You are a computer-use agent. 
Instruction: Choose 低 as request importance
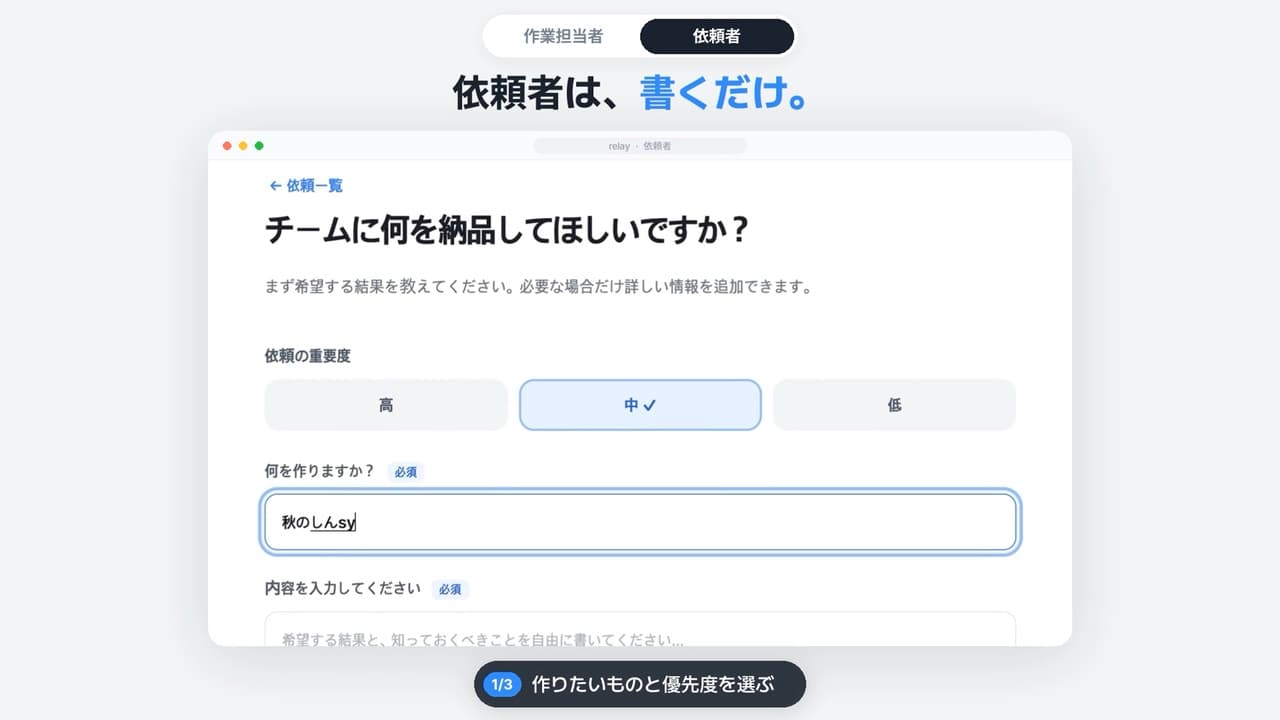[894, 405]
